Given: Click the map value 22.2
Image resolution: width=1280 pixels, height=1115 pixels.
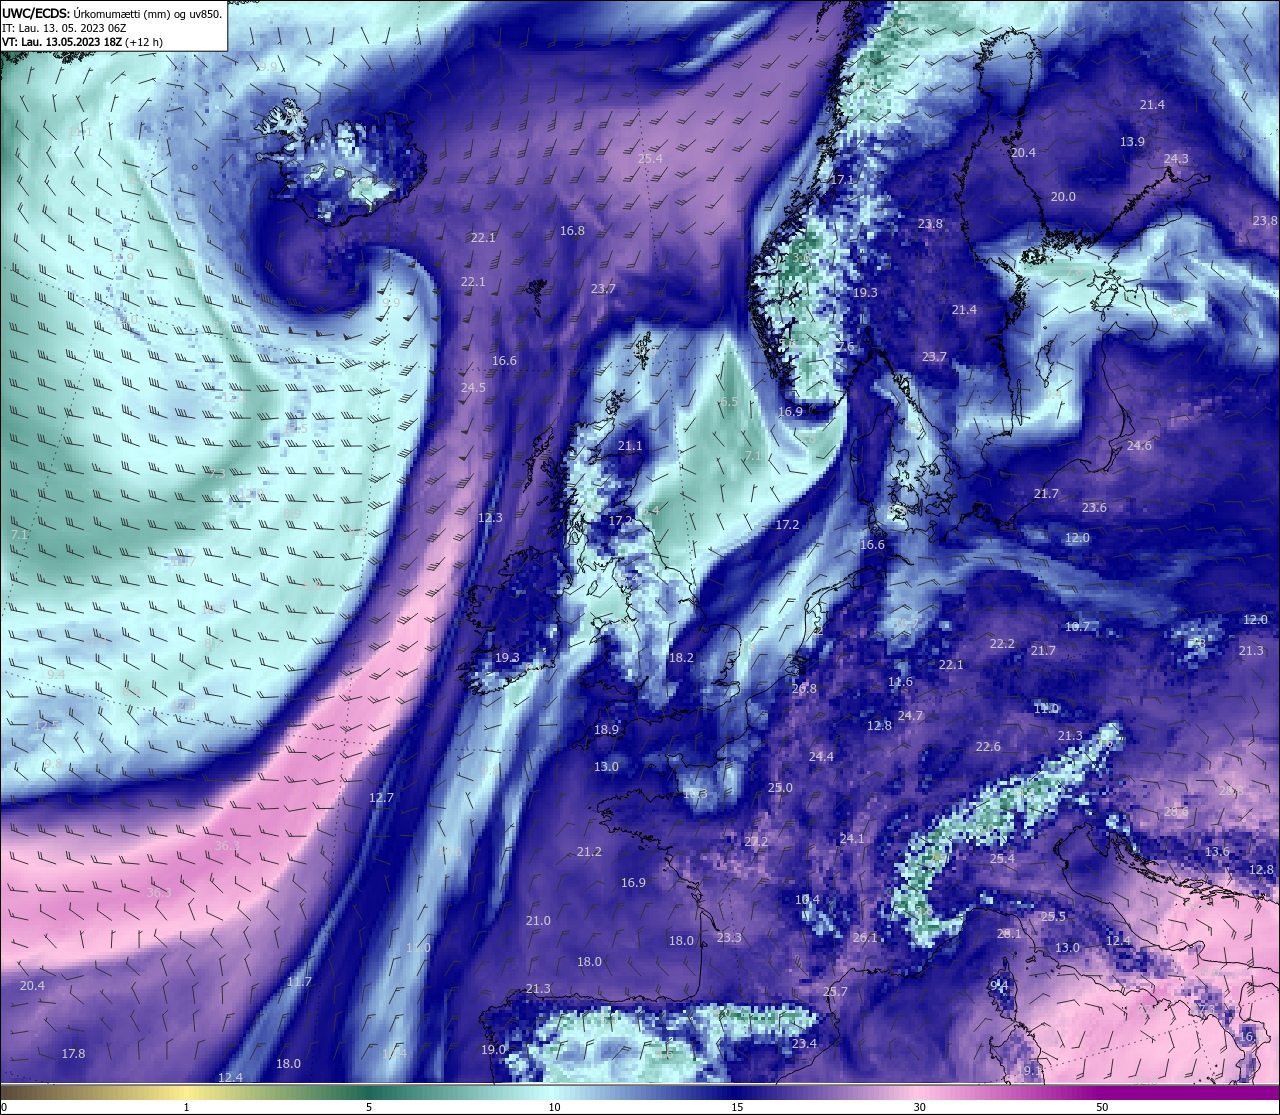Looking at the screenshot, I should [x=1002, y=644].
